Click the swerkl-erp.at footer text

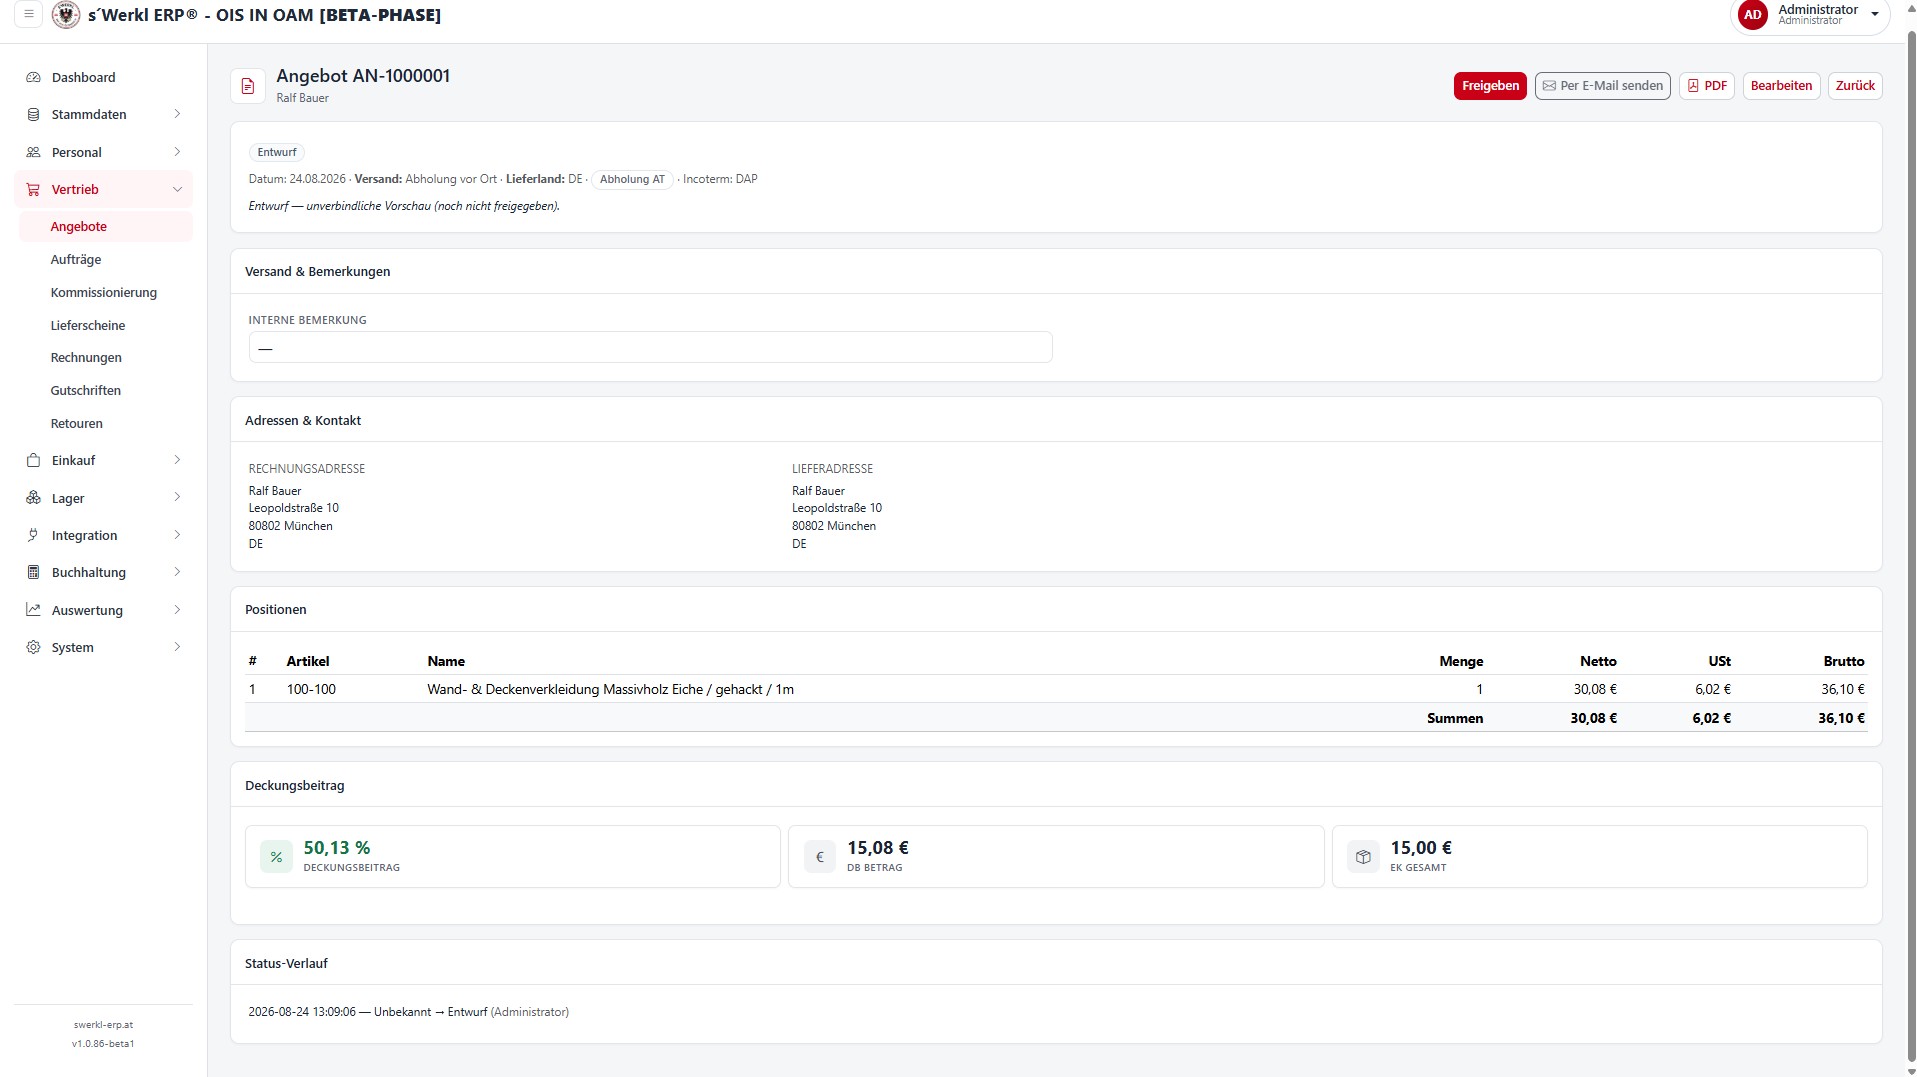click(x=103, y=1025)
